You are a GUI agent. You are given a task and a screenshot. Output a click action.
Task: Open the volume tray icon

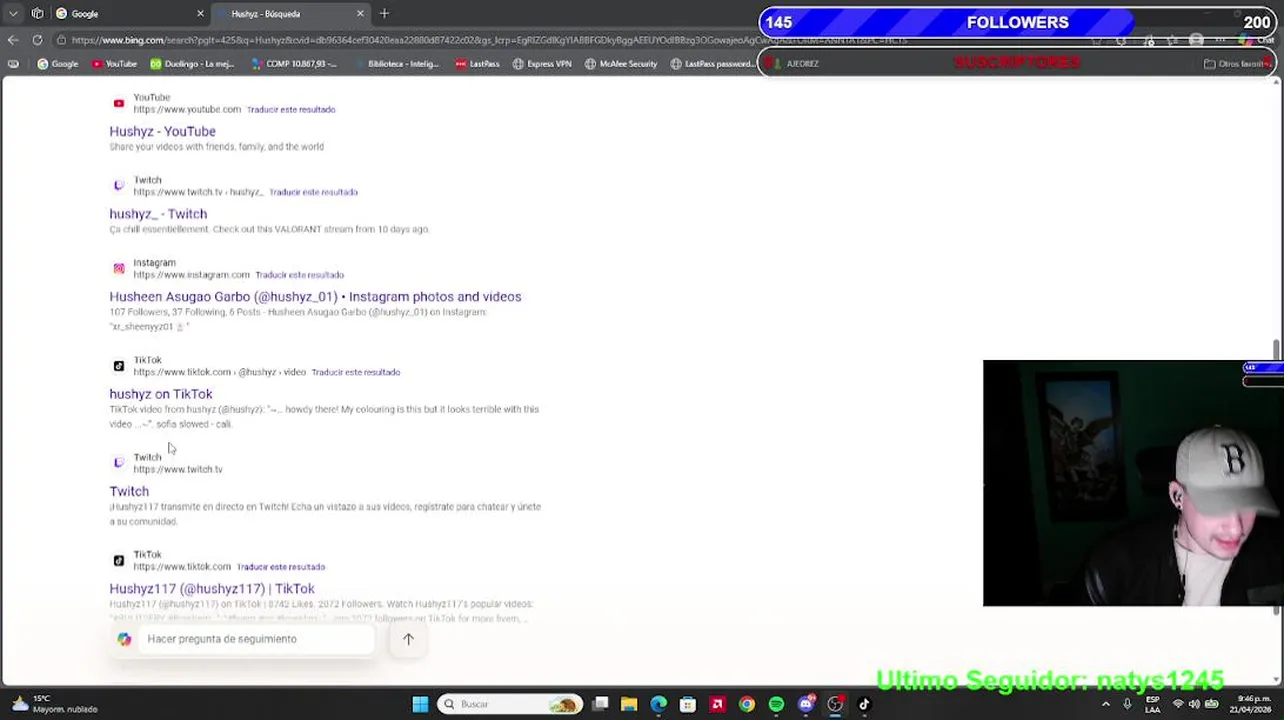[x=1194, y=704]
